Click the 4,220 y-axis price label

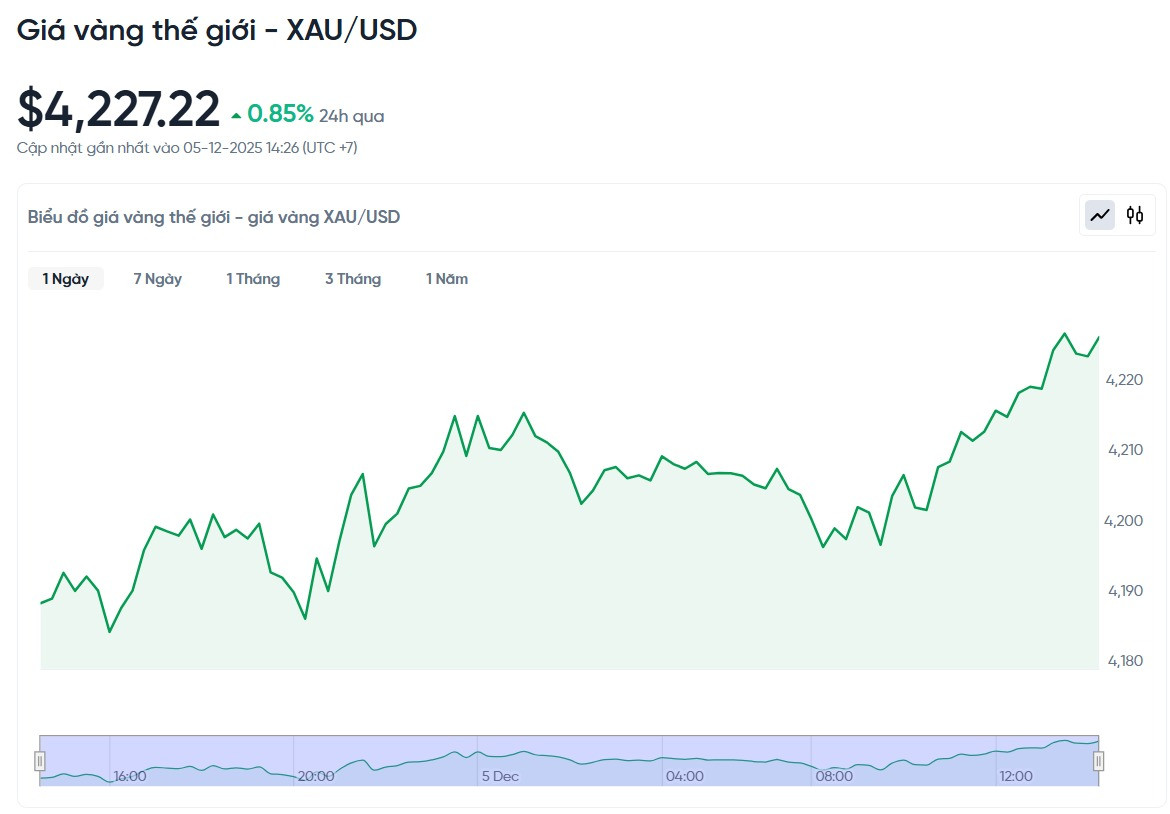point(1124,380)
